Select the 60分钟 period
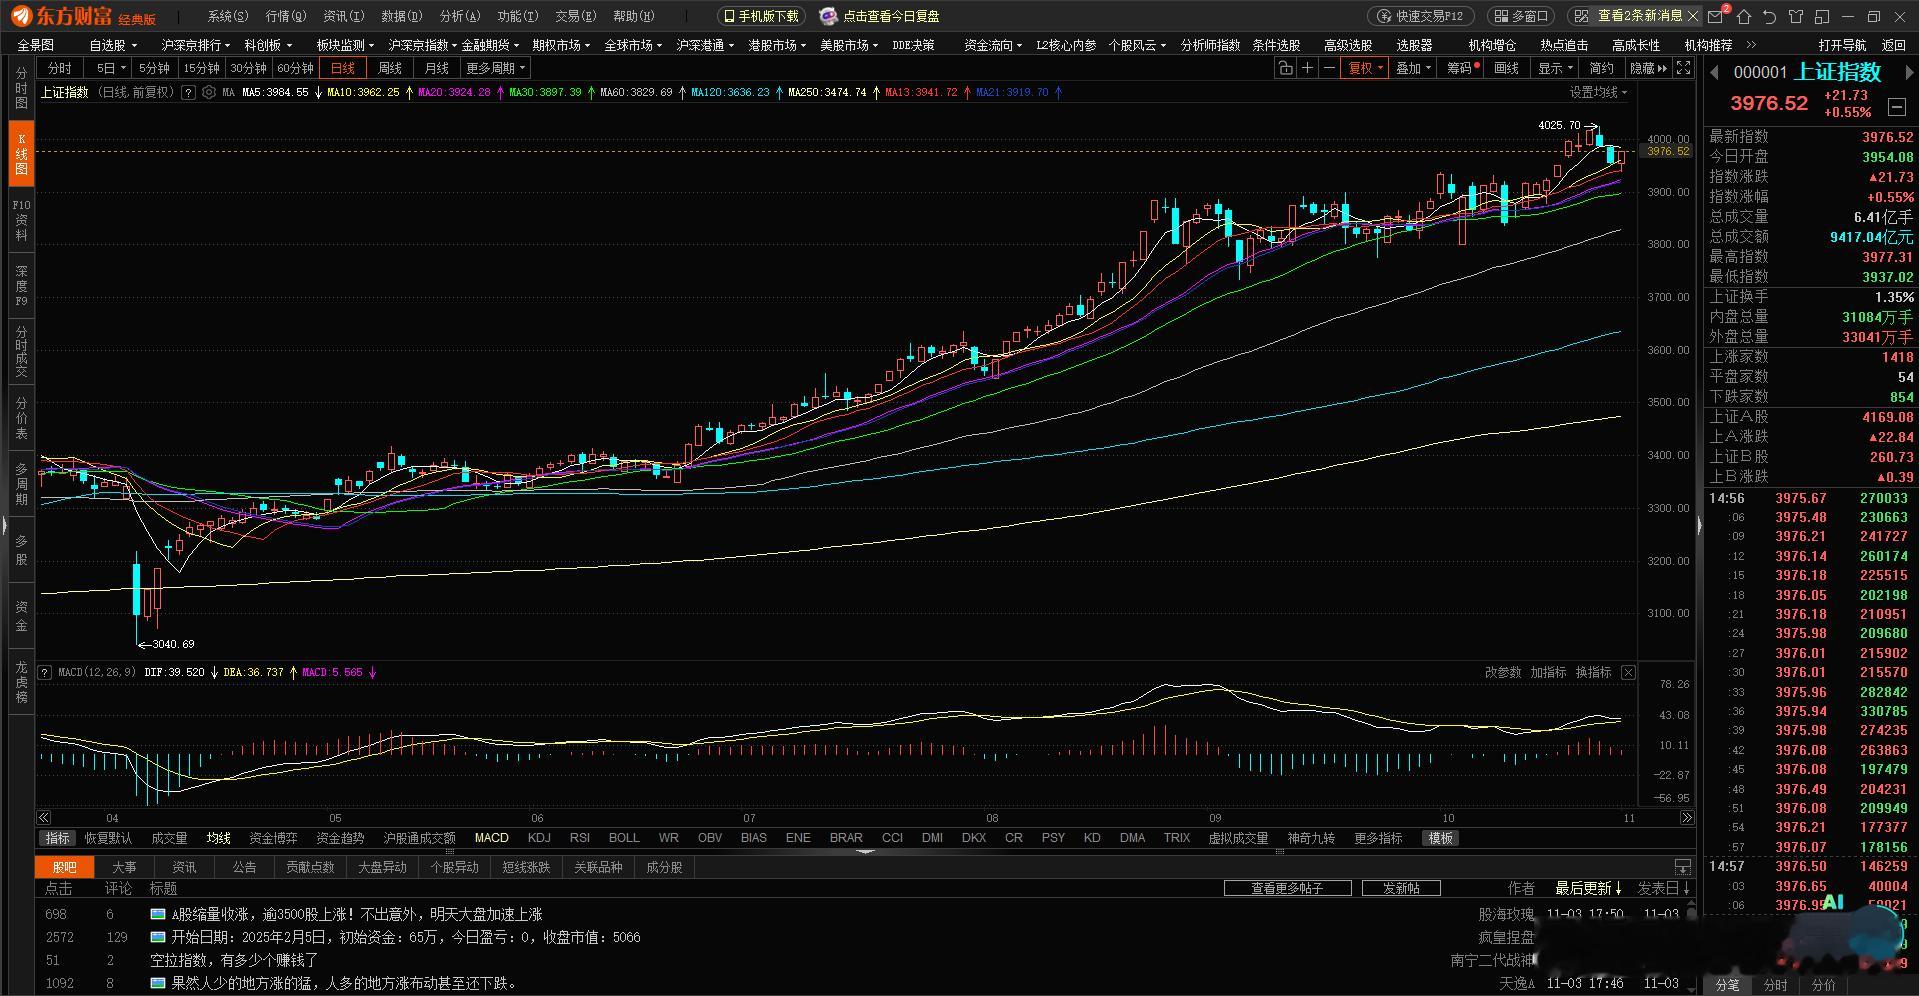The height and width of the screenshot is (996, 1919). 295,68
